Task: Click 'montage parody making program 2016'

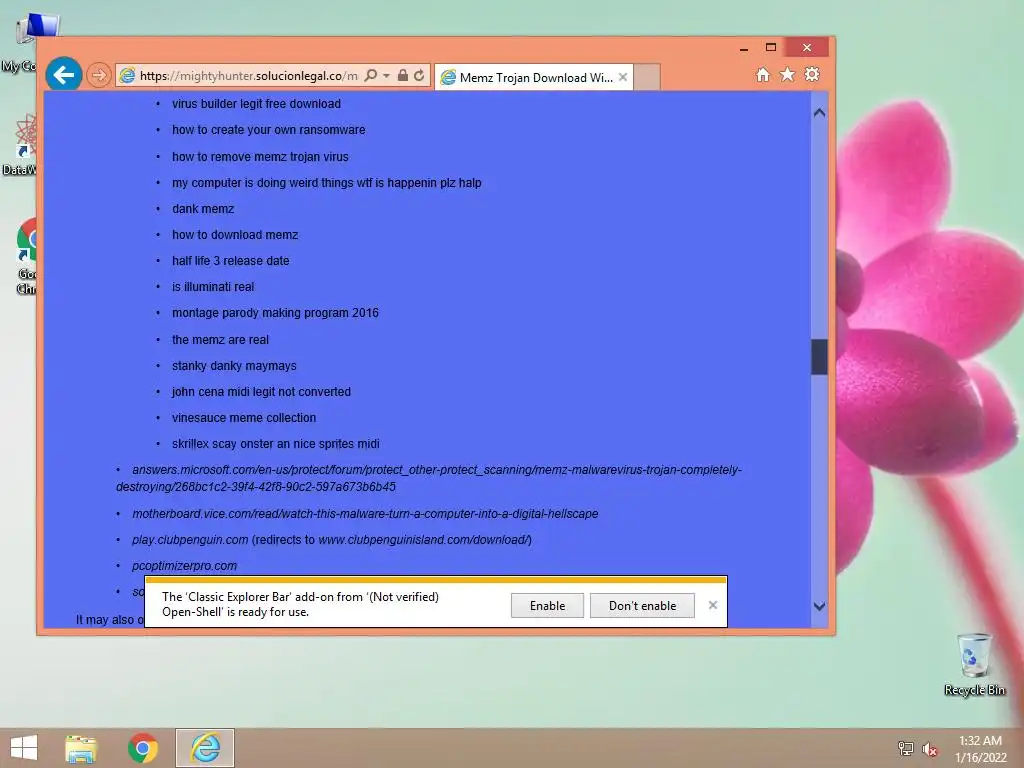Action: 275,313
